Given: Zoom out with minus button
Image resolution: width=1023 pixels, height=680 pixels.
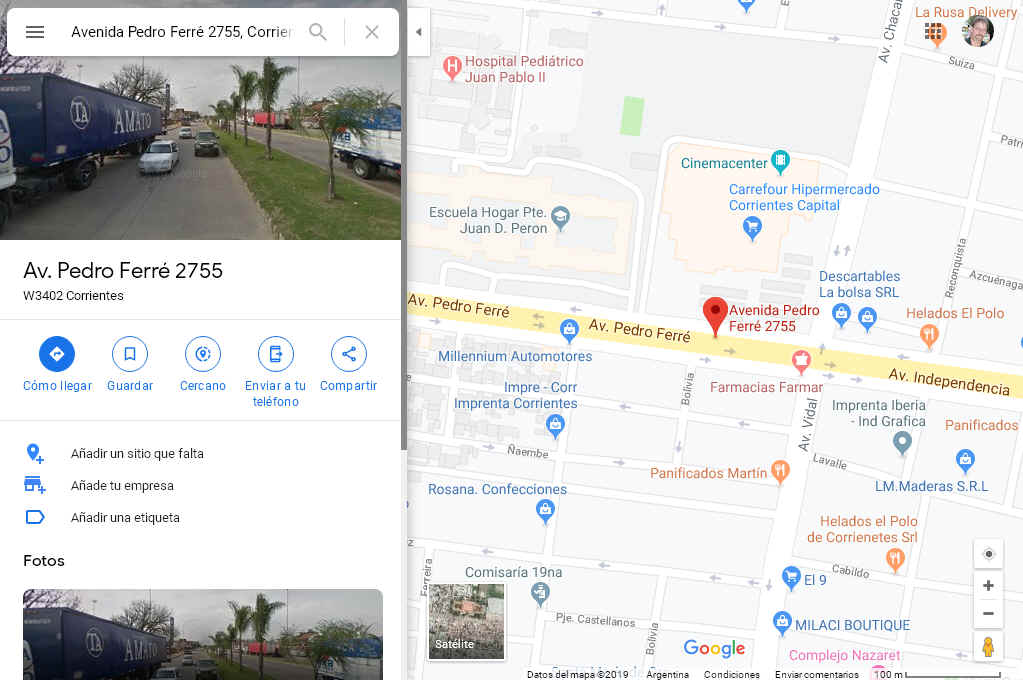Looking at the screenshot, I should pyautogui.click(x=988, y=613).
